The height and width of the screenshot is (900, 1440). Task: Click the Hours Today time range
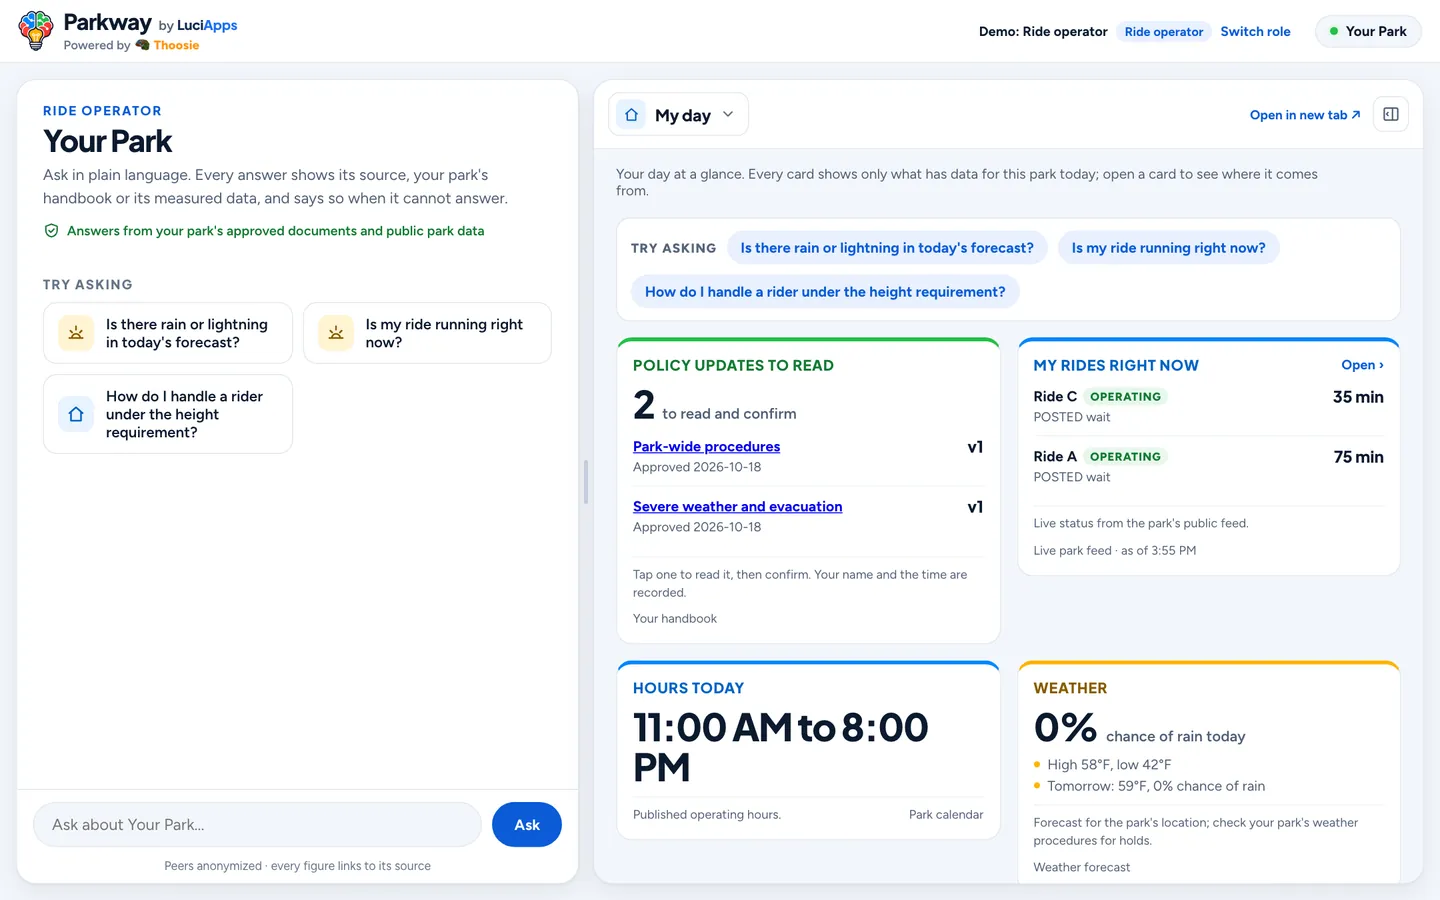coord(781,748)
